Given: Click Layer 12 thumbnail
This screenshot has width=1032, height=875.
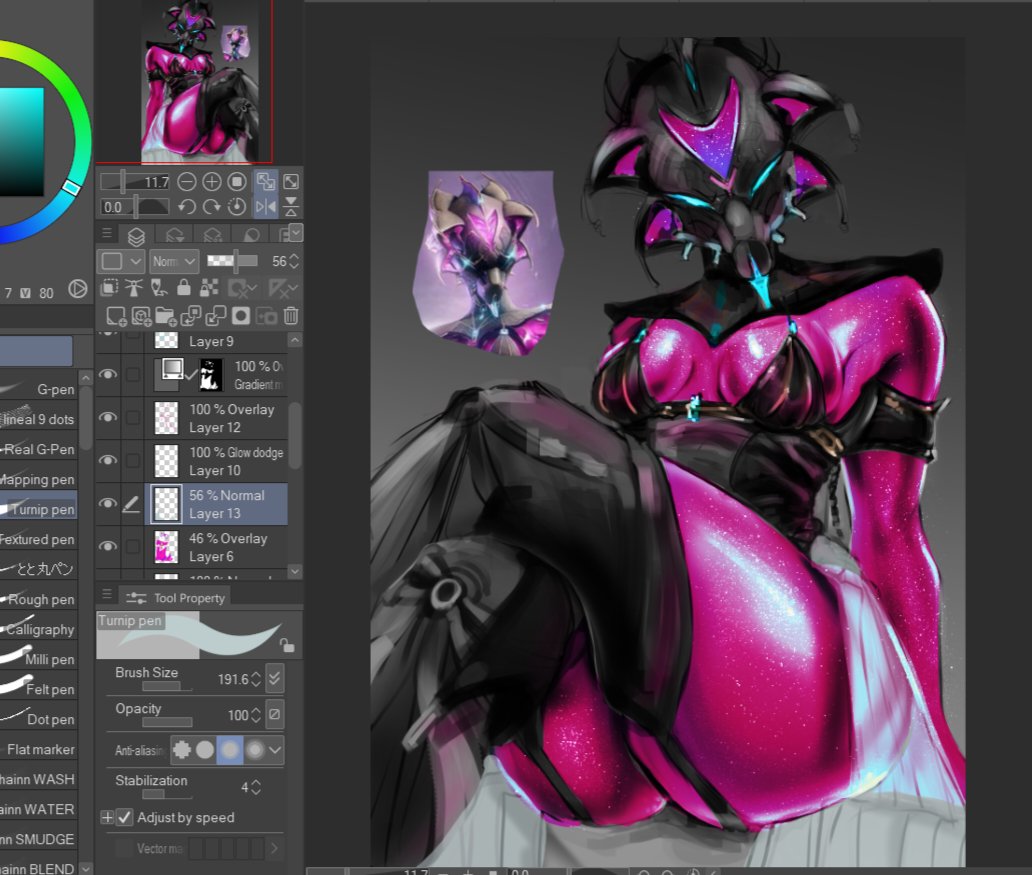Looking at the screenshot, I should pyautogui.click(x=166, y=418).
